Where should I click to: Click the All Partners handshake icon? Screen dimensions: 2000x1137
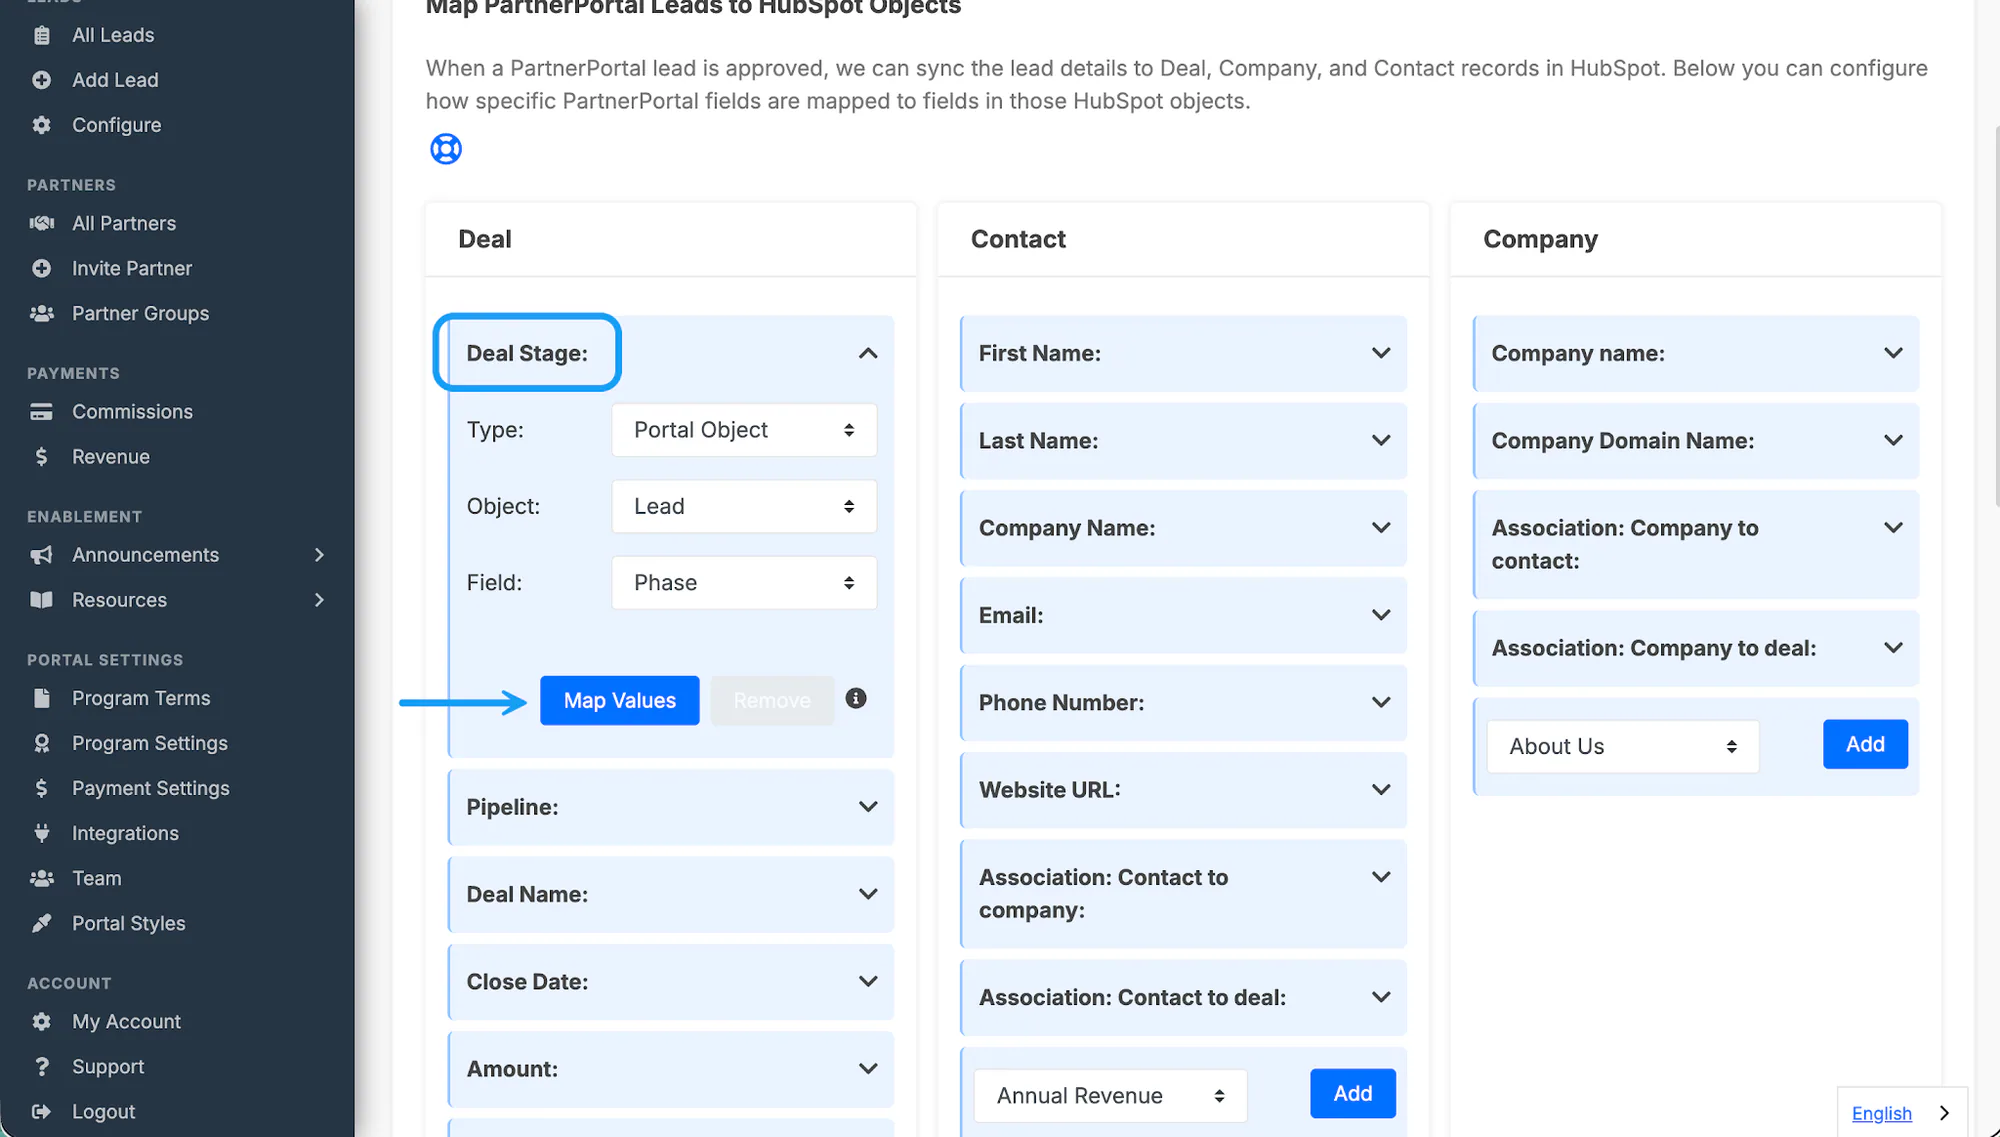(x=41, y=223)
